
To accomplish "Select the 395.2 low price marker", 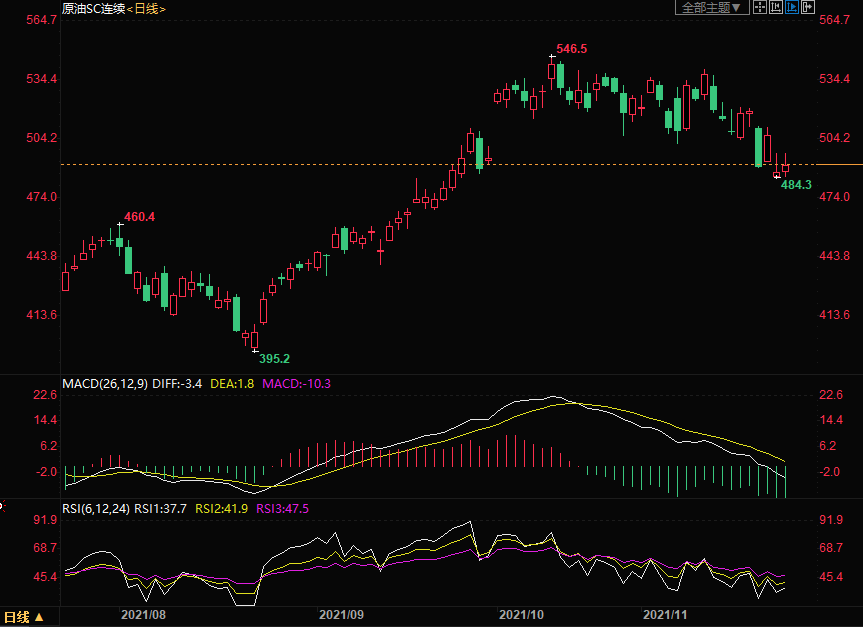I will (274, 358).
